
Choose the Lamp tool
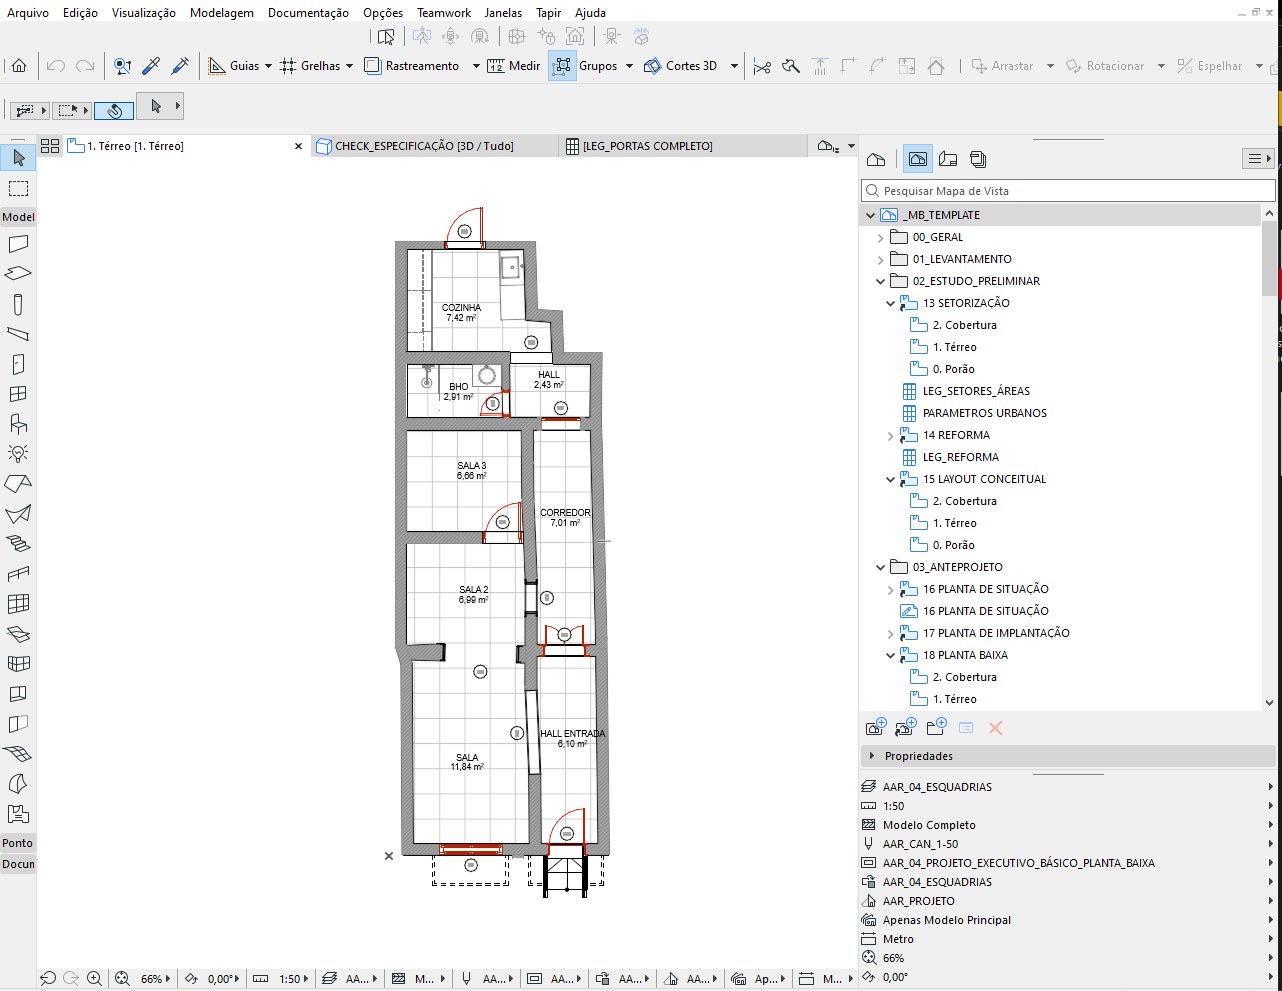tap(18, 454)
